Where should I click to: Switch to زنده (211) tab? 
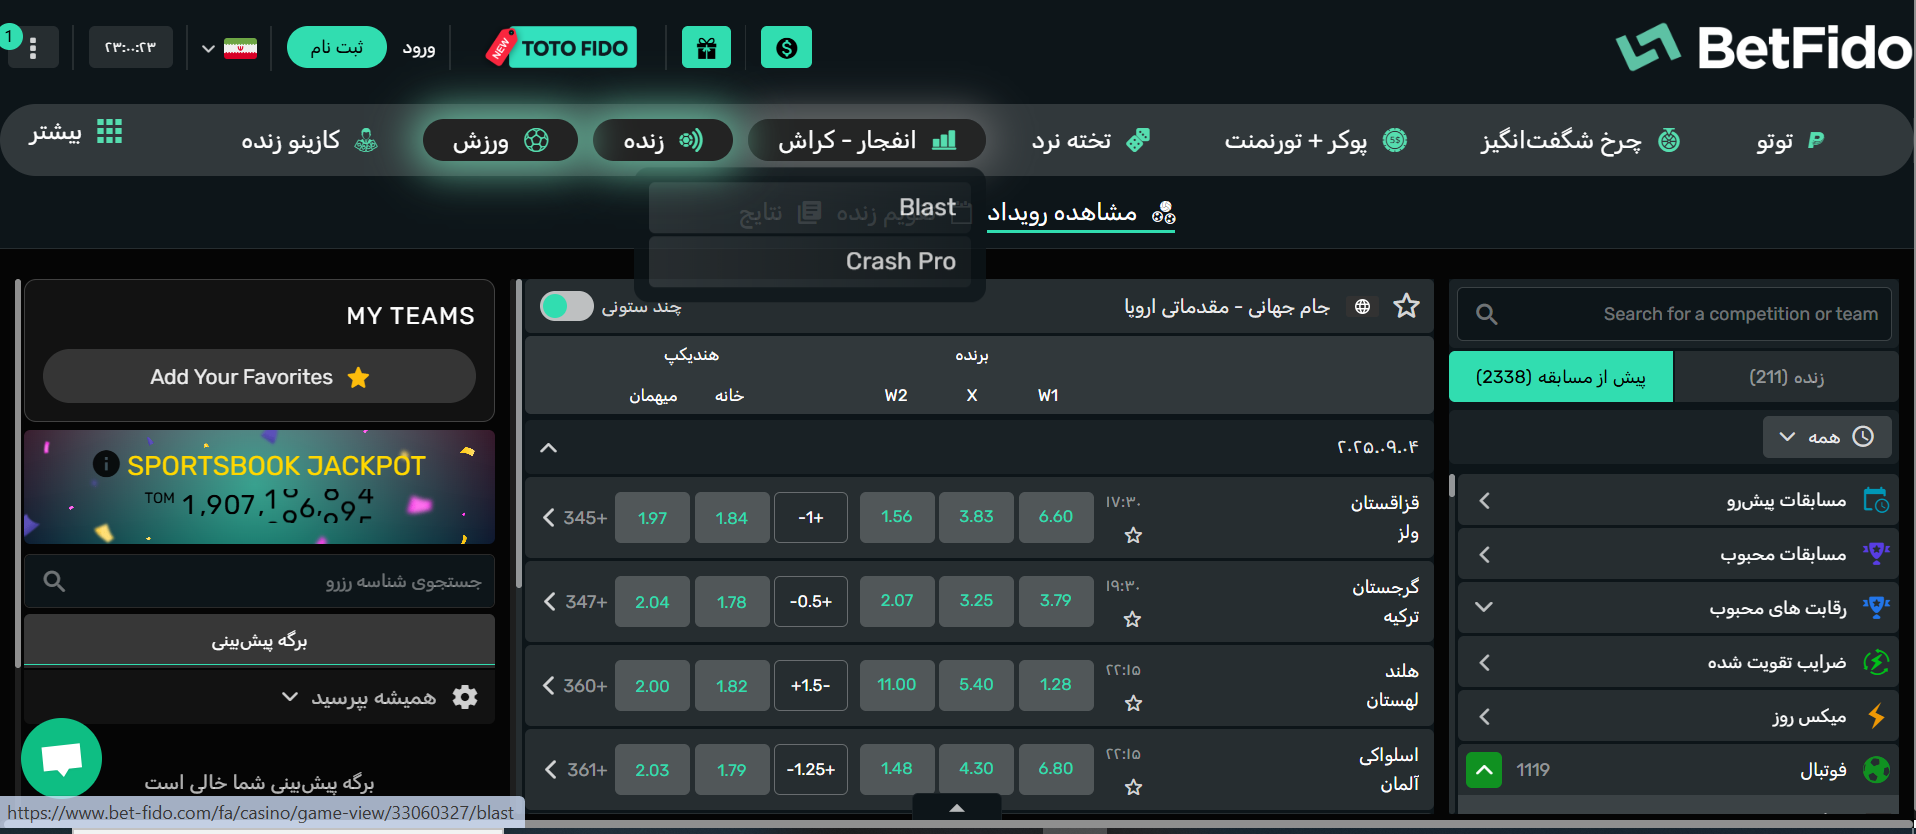coord(1786,377)
